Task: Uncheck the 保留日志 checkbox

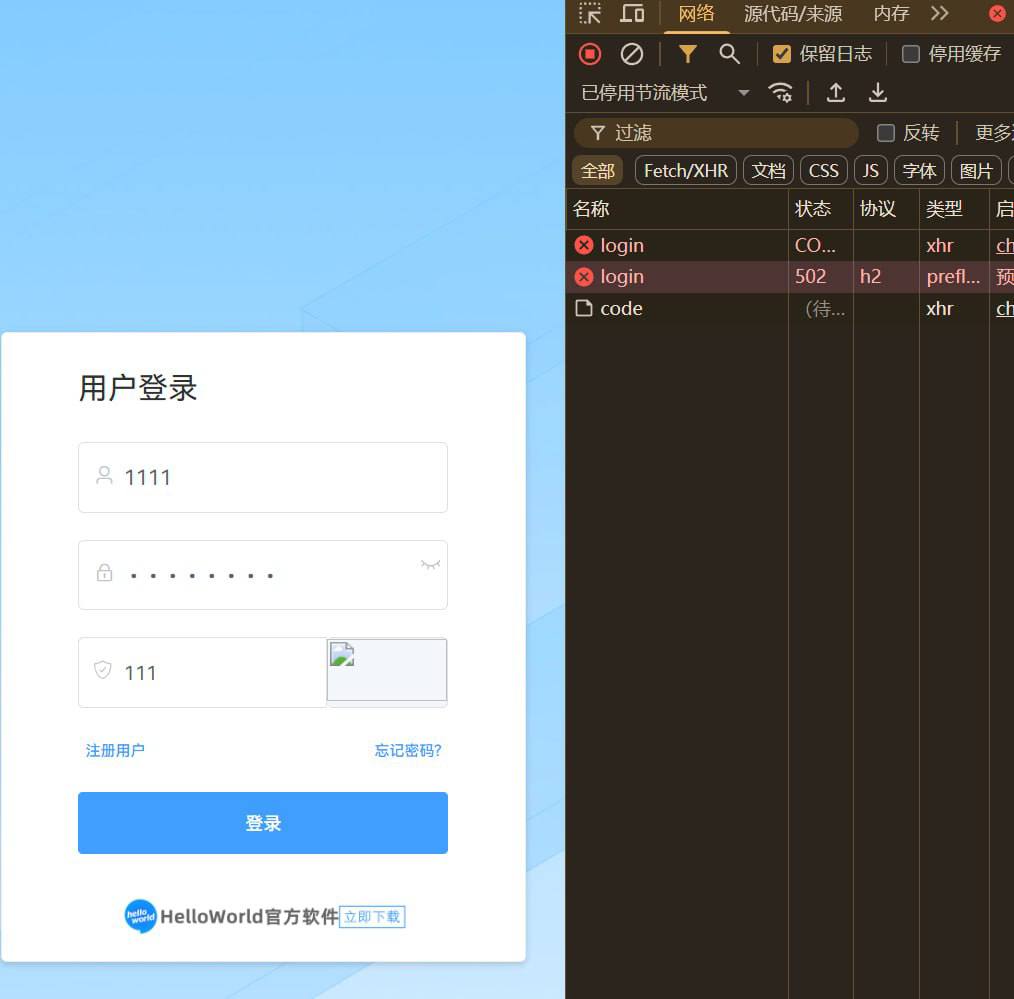Action: pos(782,54)
